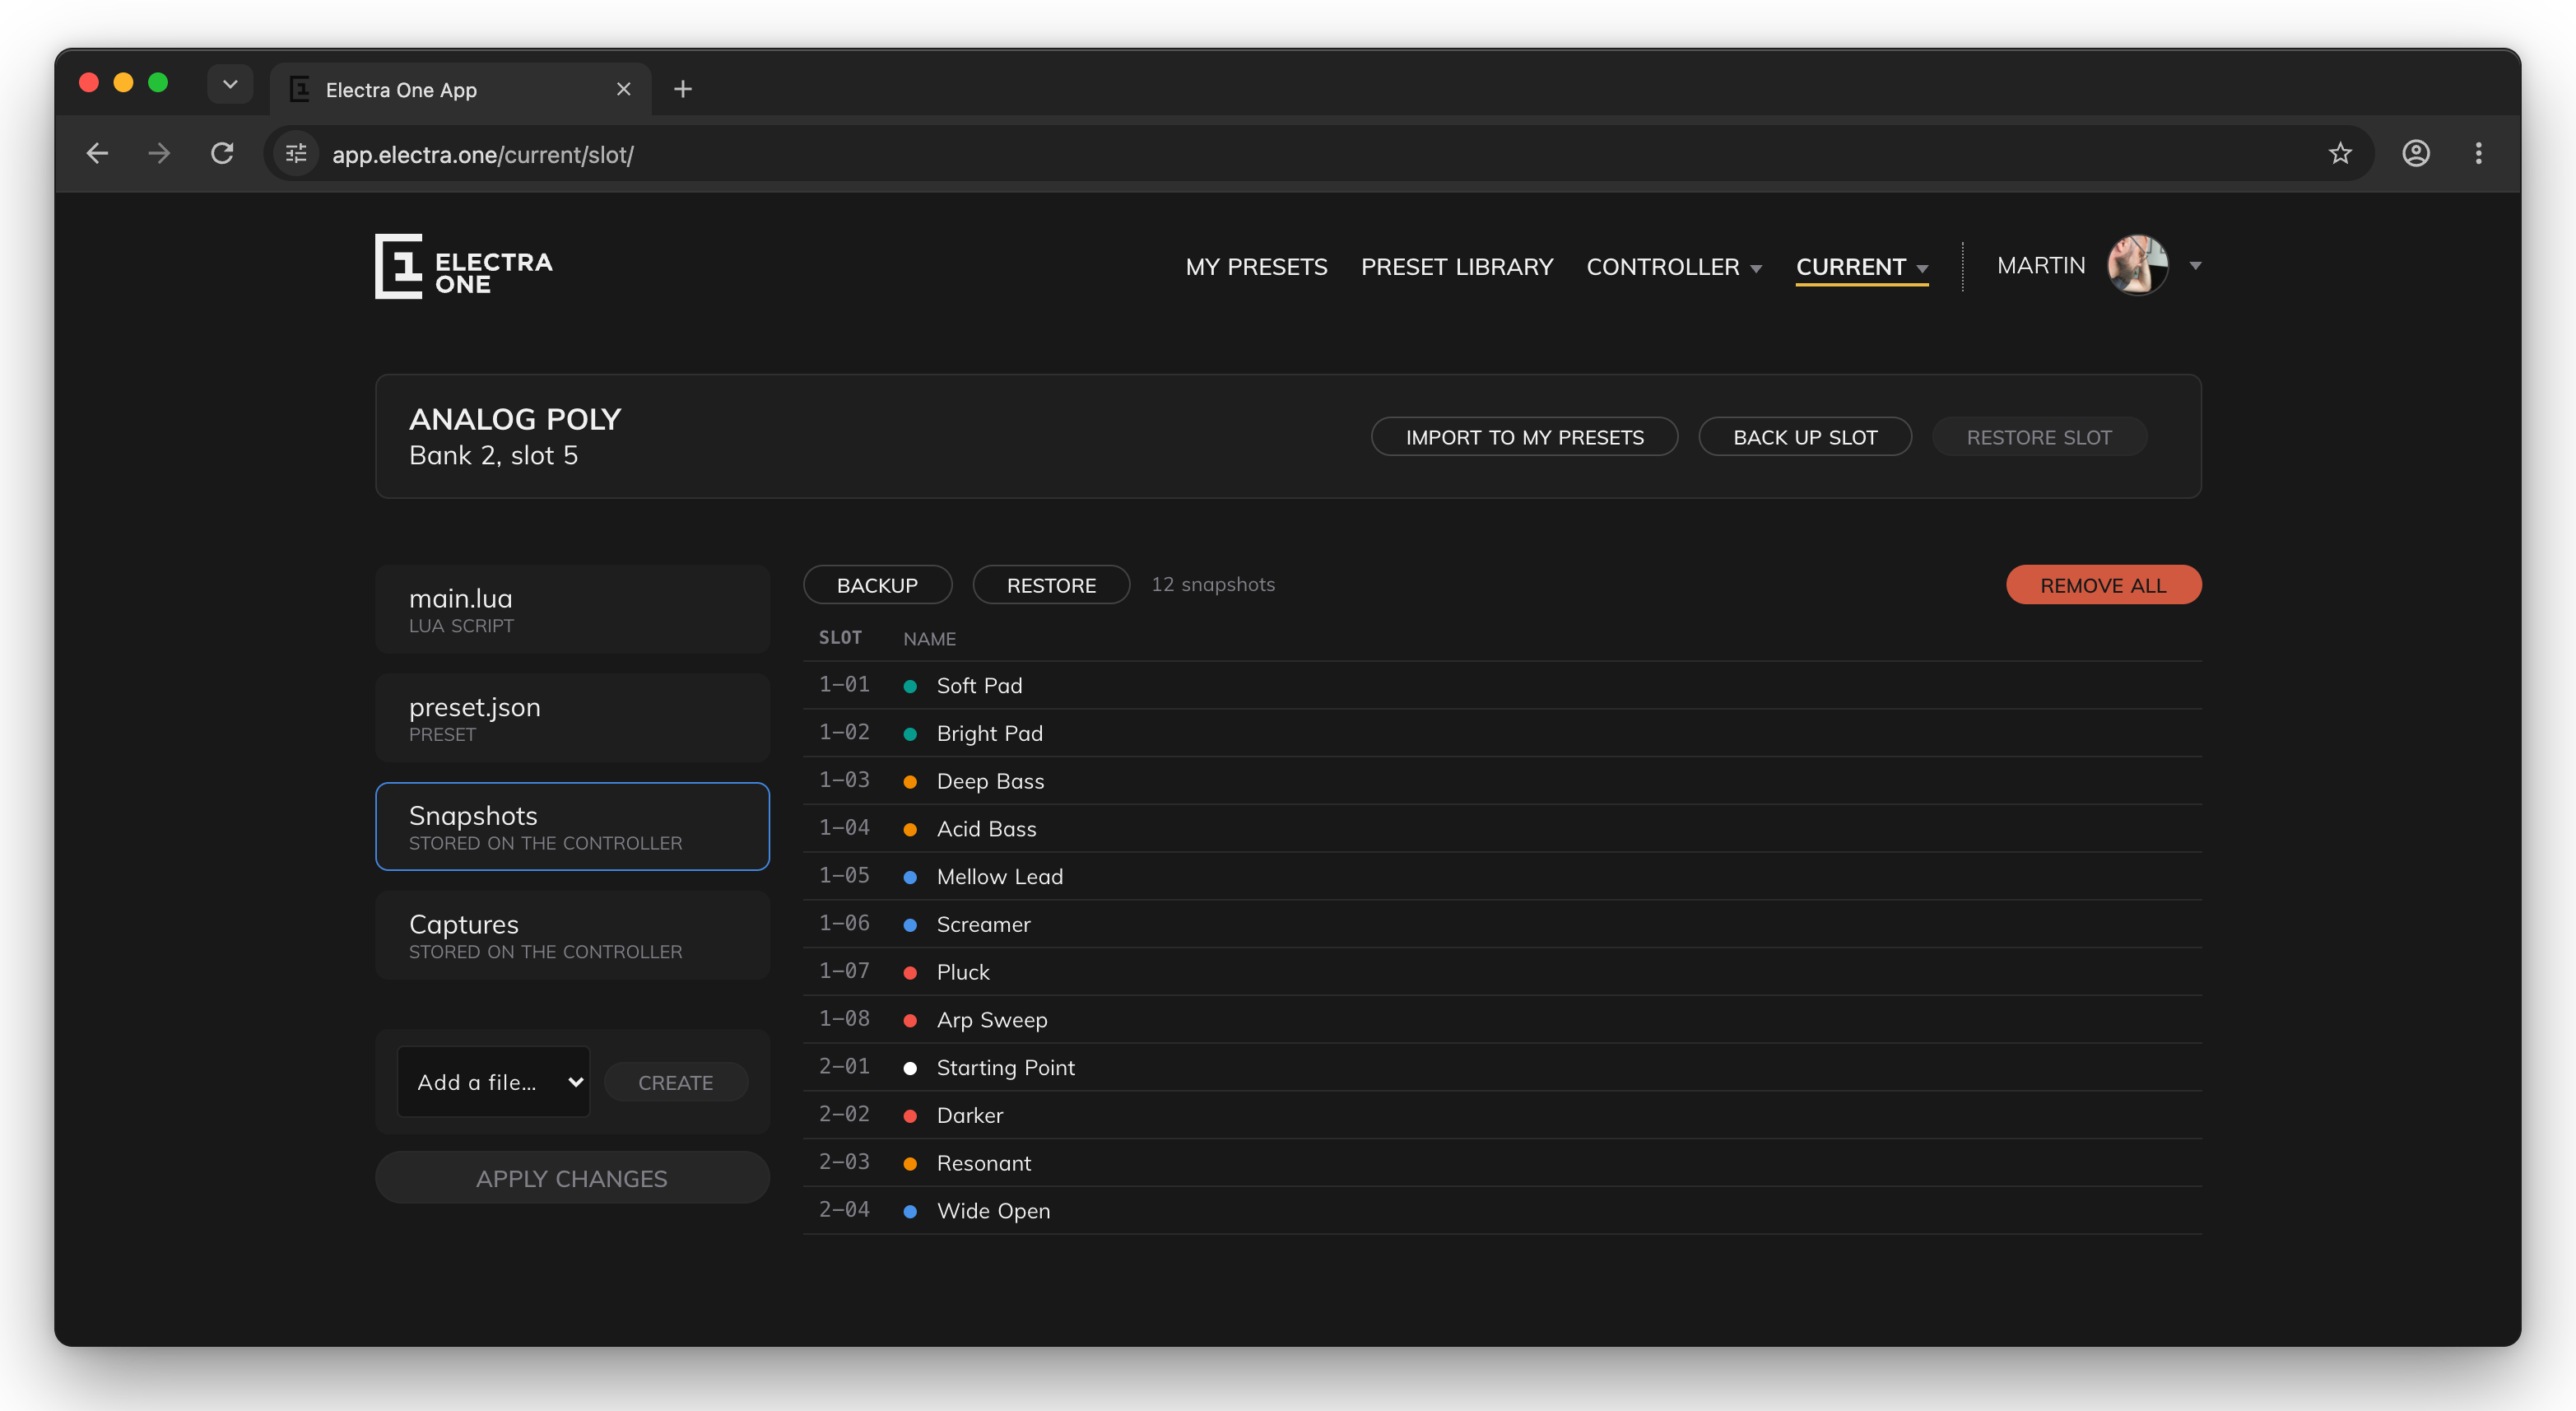Remove all snapshots

coord(2103,585)
